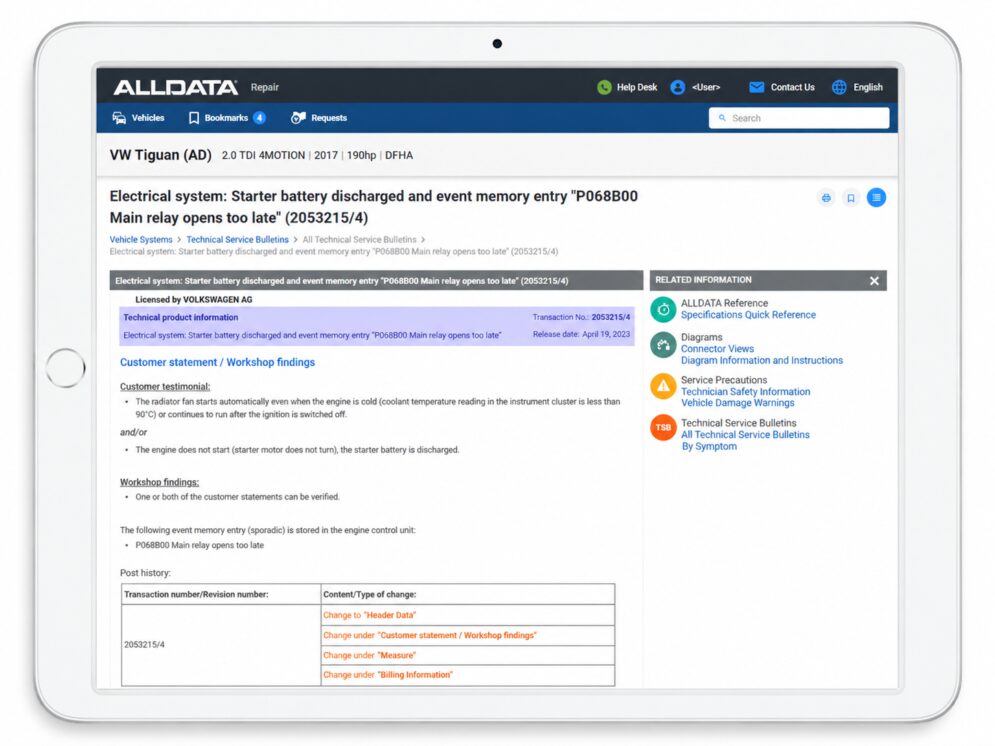Click 'Change under "Measure"' table row
The height and width of the screenshot is (746, 995).
[x=468, y=655]
